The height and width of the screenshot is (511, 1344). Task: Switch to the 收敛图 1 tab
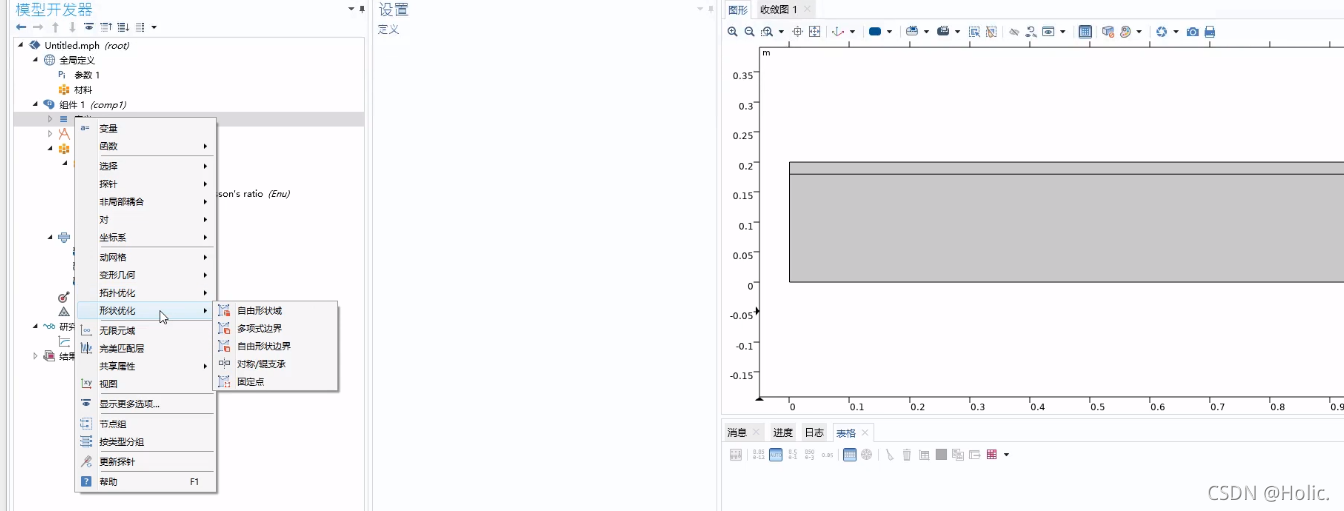click(x=778, y=9)
